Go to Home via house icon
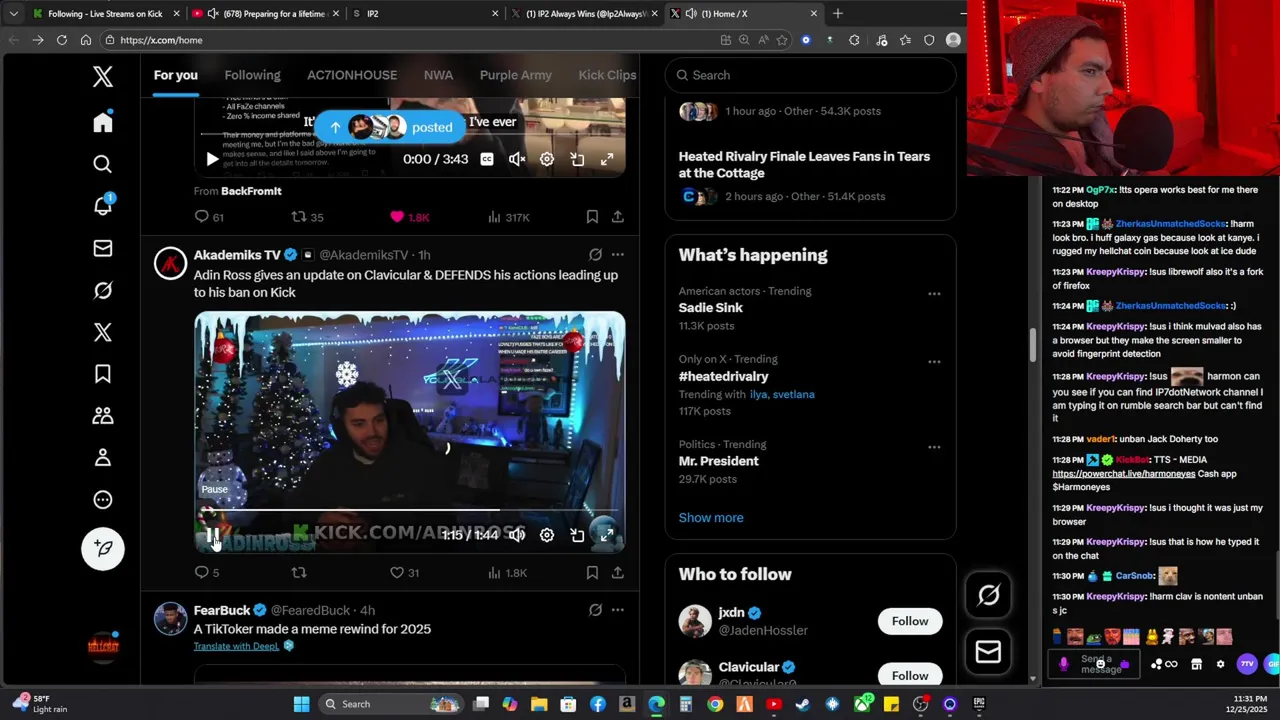Image resolution: width=1280 pixels, height=720 pixels. pyautogui.click(x=102, y=122)
